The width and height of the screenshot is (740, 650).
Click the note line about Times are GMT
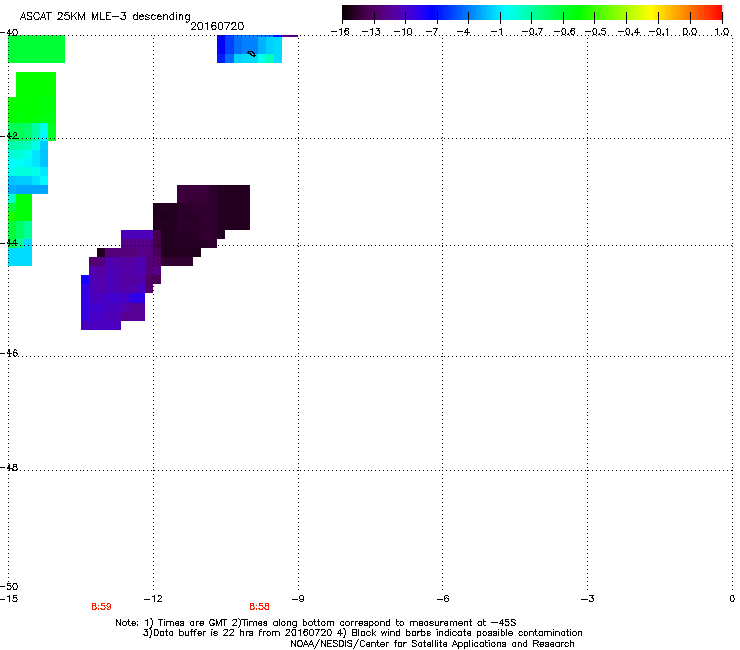(316, 623)
